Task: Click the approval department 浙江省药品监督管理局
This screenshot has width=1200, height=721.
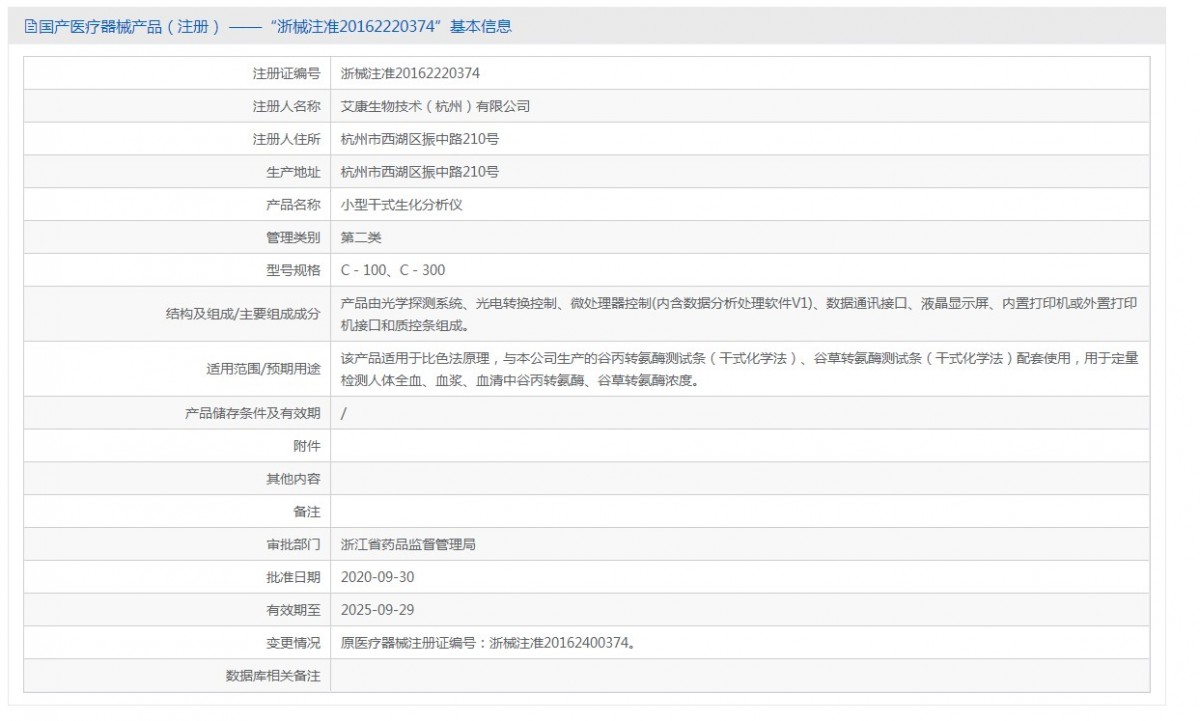Action: [408, 545]
